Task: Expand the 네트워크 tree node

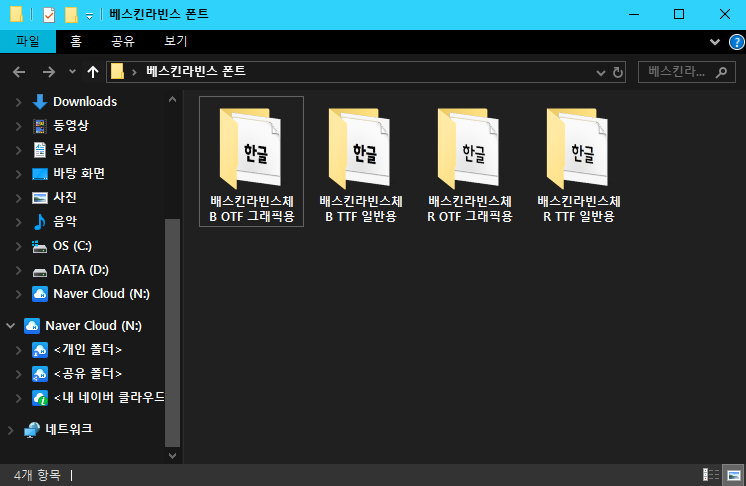Action: point(10,430)
